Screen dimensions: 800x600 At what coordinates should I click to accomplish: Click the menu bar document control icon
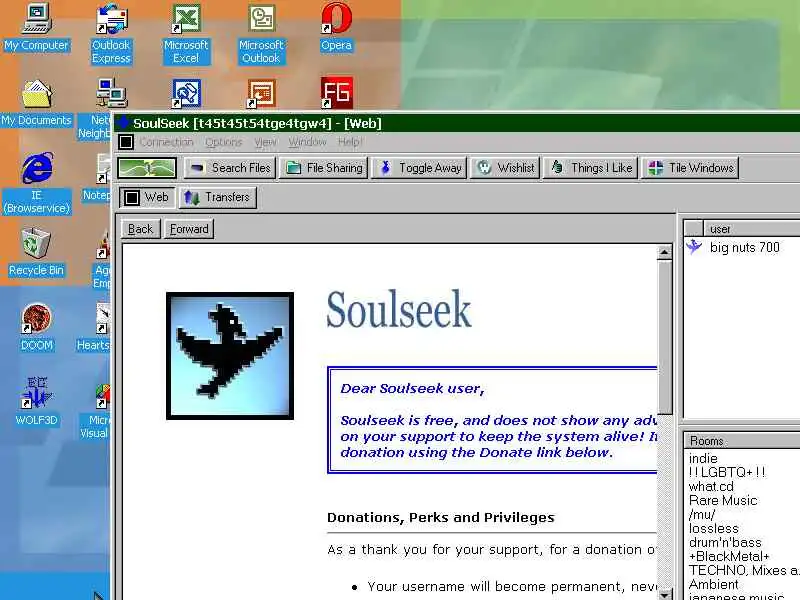coord(126,142)
